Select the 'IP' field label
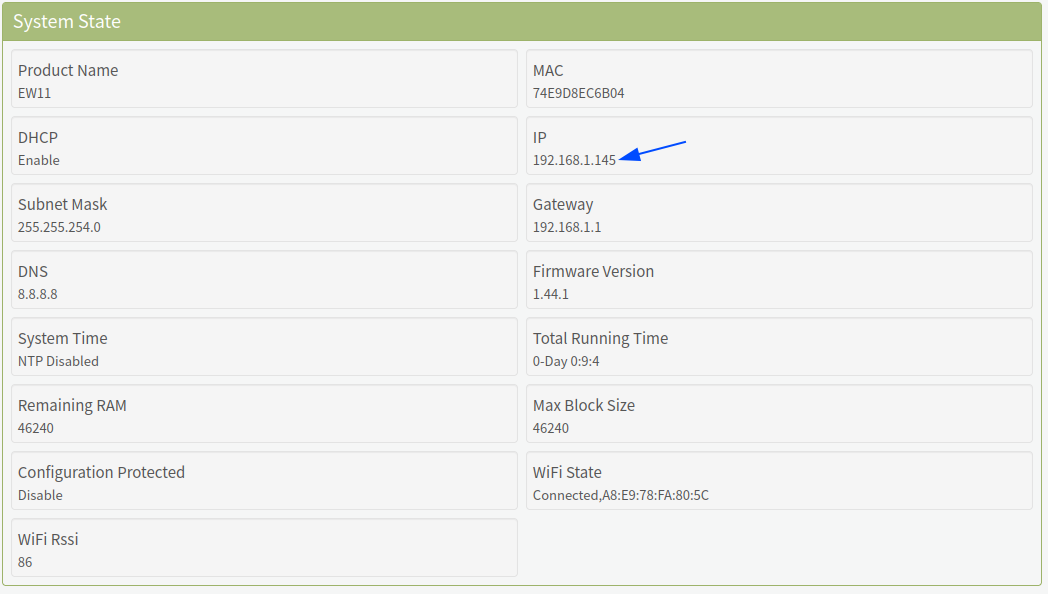This screenshot has width=1048, height=594. (x=539, y=137)
